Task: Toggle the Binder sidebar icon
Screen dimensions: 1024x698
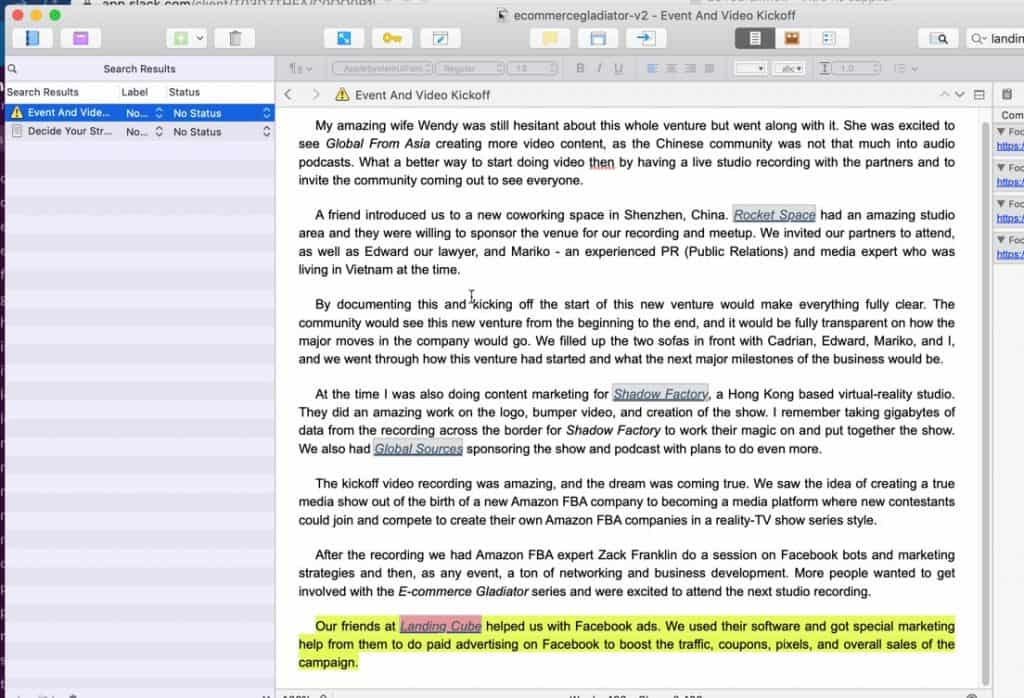Action: (x=31, y=39)
